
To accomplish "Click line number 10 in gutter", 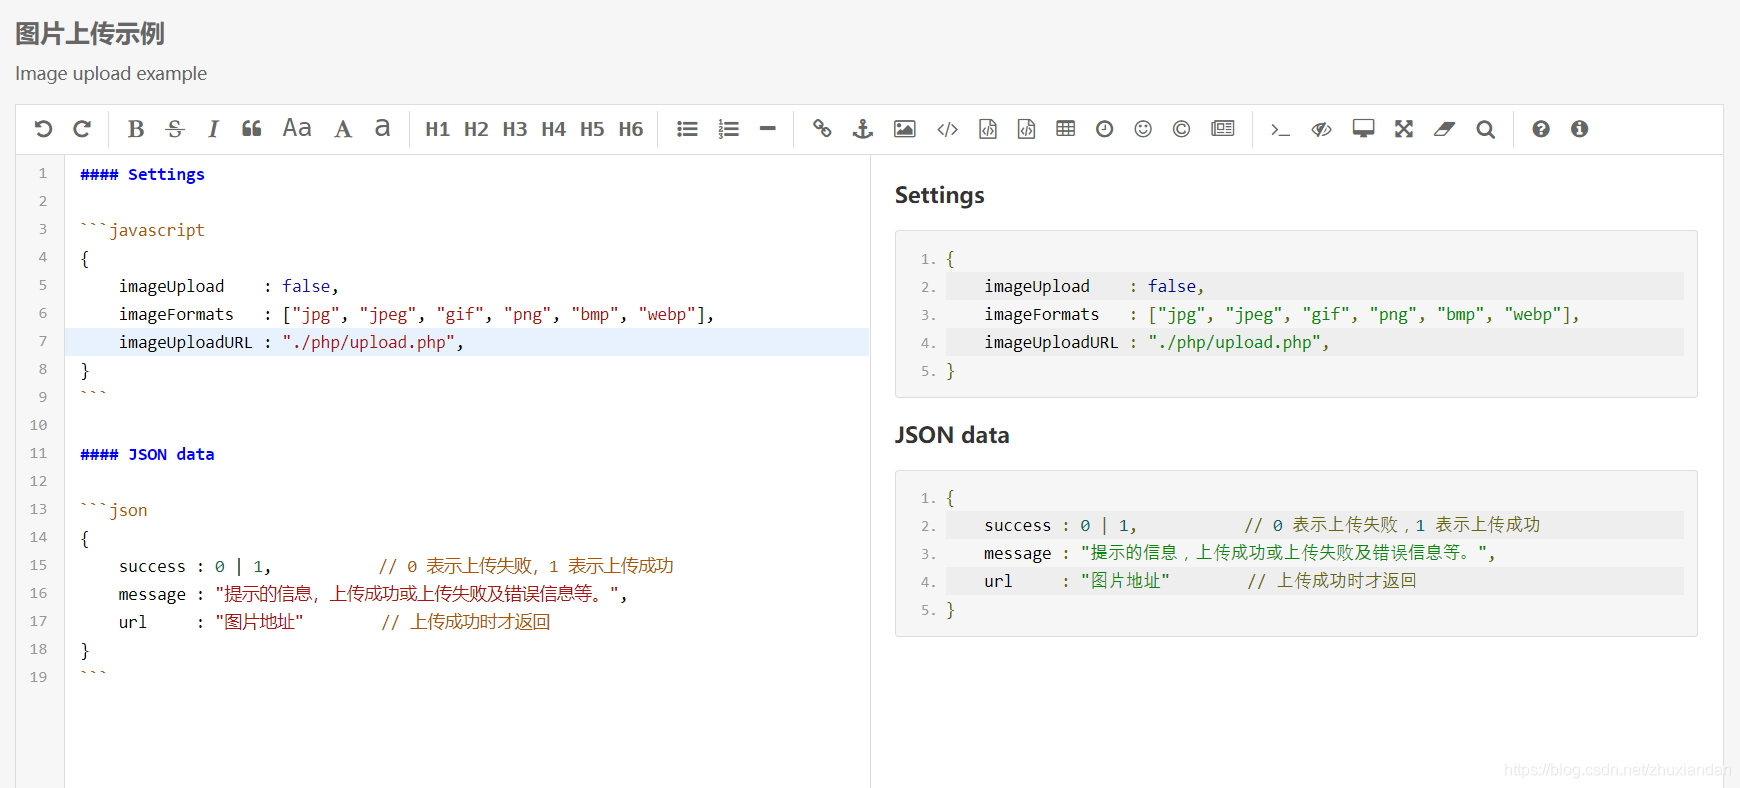I will coord(38,425).
